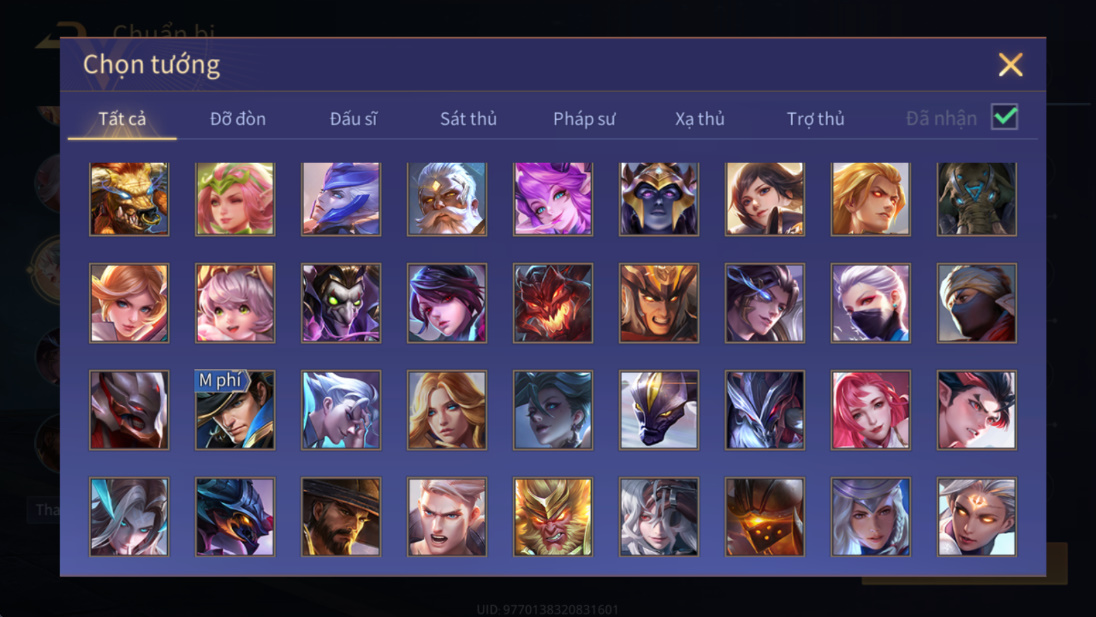Pick the purple-haired girl hero portrait

coord(552,199)
